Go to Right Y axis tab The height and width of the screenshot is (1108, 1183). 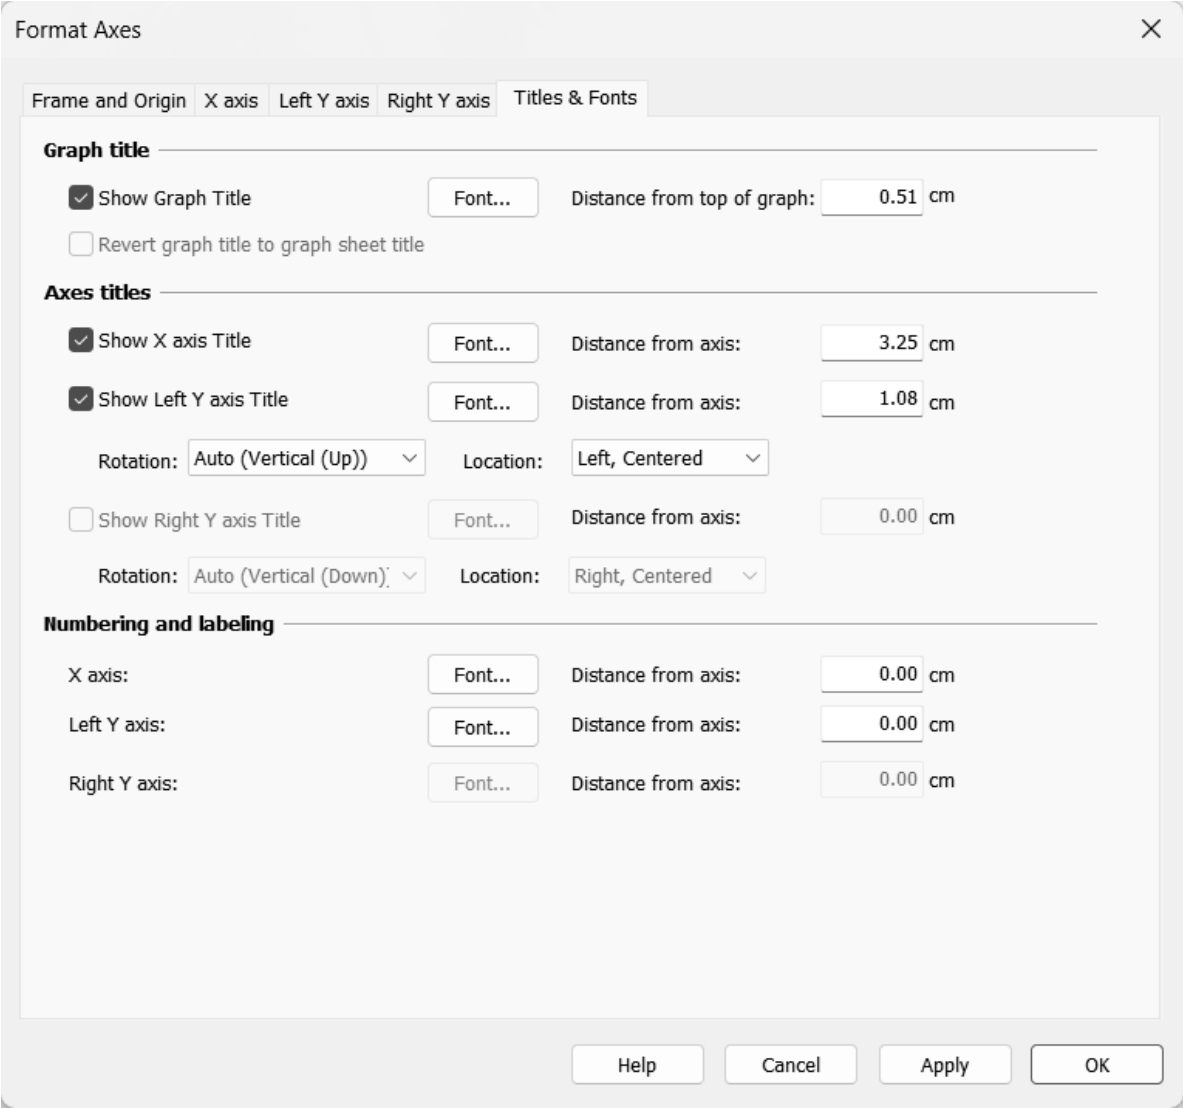point(438,101)
